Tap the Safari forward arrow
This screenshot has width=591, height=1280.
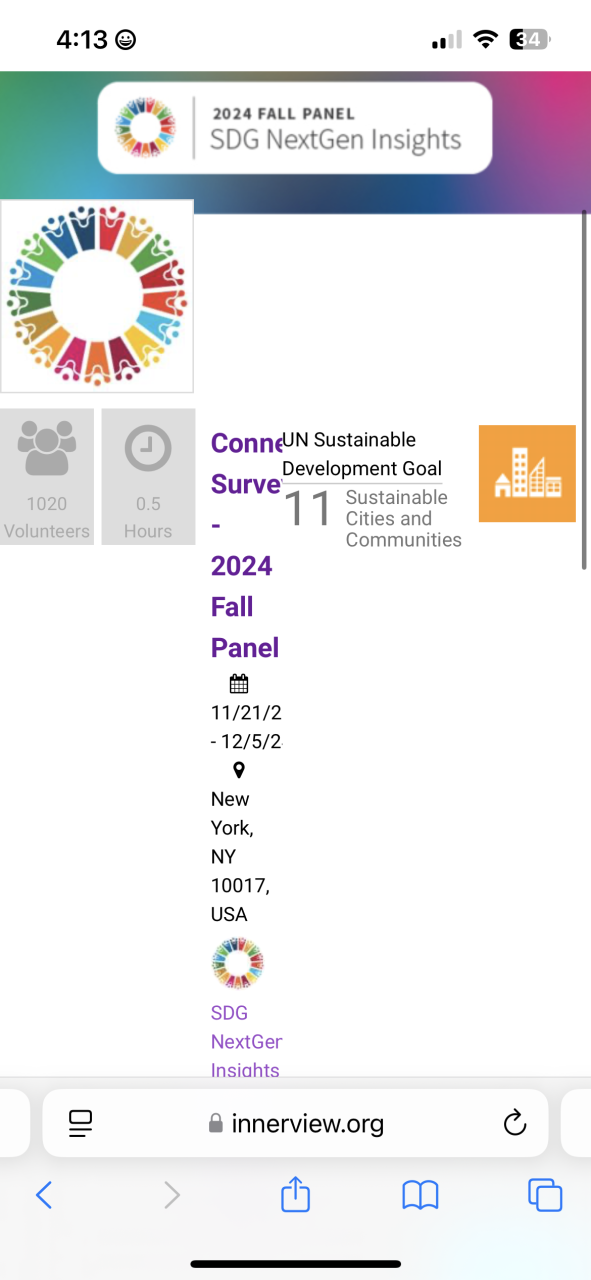point(172,1194)
